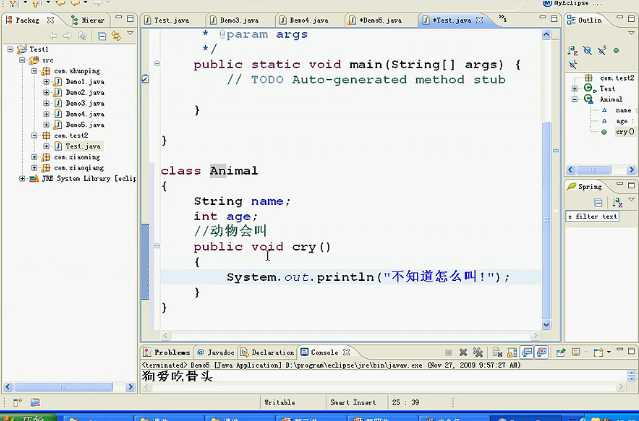Open the Outline view menu triangle
The height and width of the screenshot is (421, 639).
631,33
